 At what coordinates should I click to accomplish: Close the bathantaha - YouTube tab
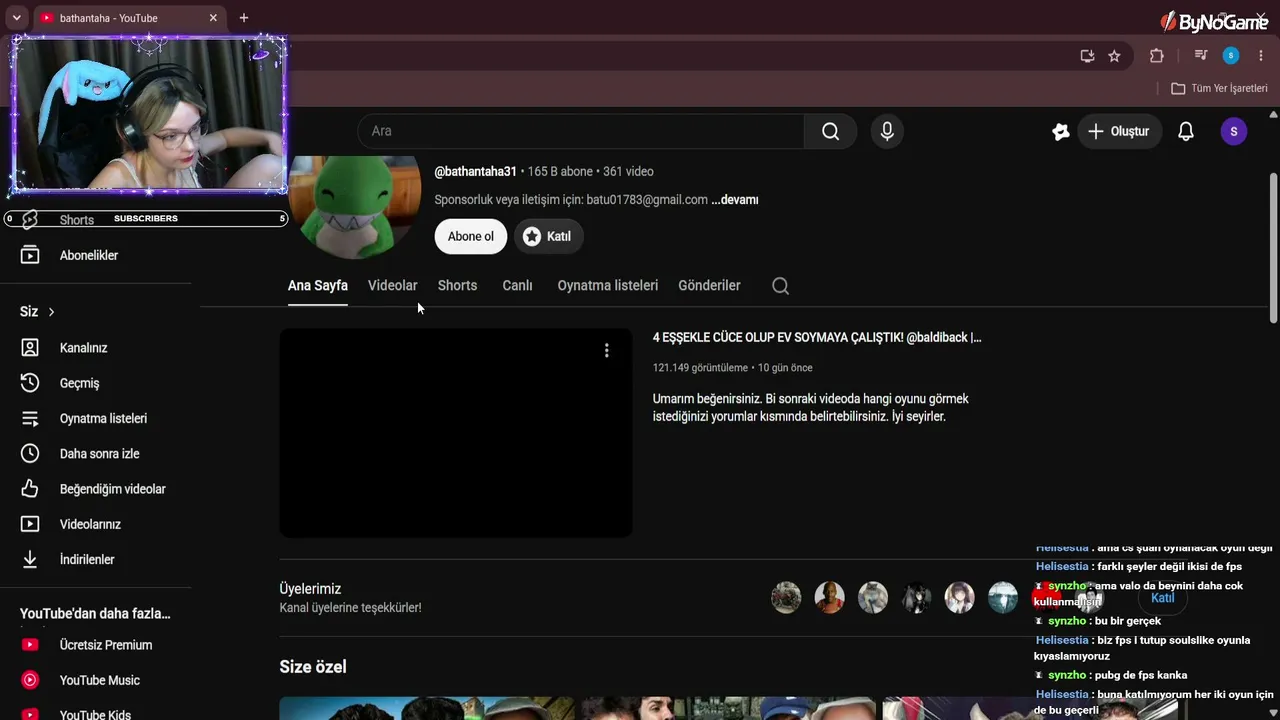213,18
